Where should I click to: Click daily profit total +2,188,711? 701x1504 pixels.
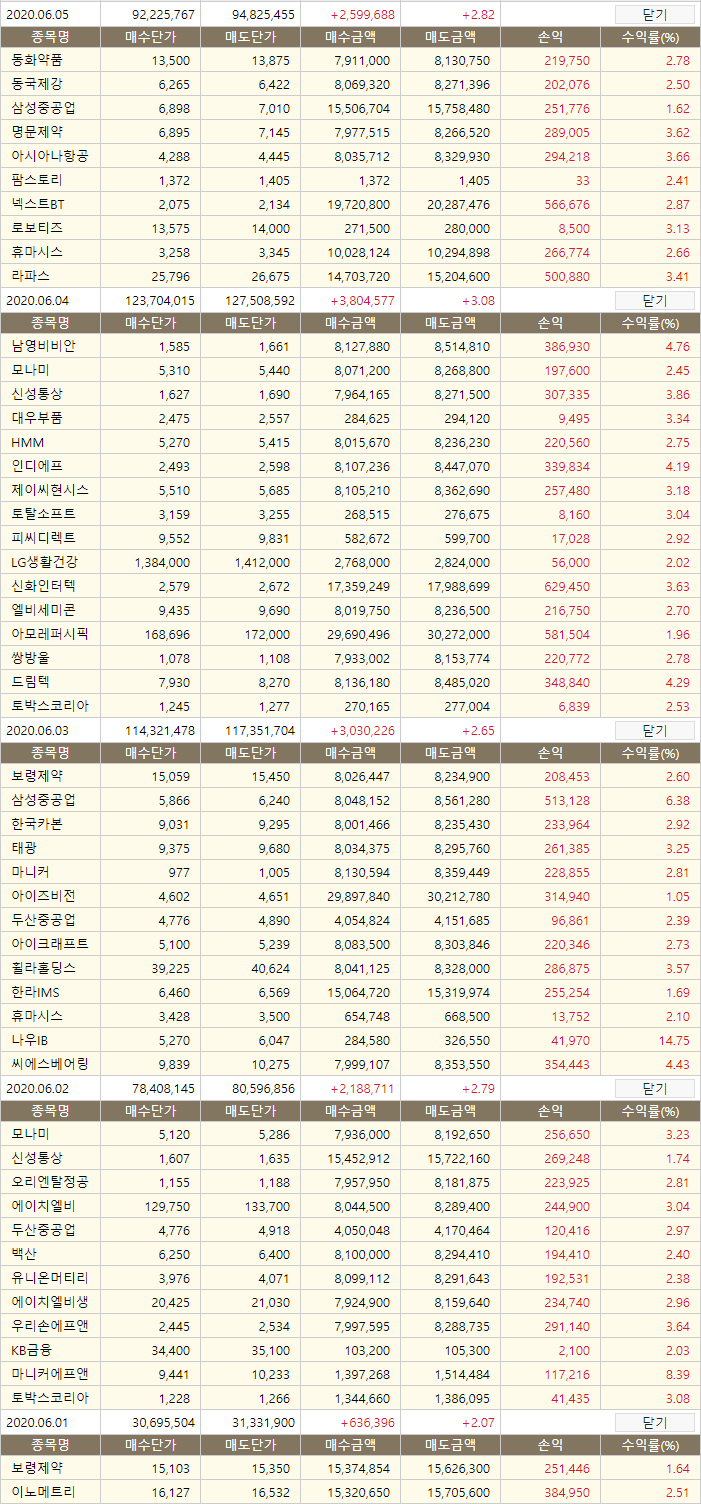(362, 1089)
